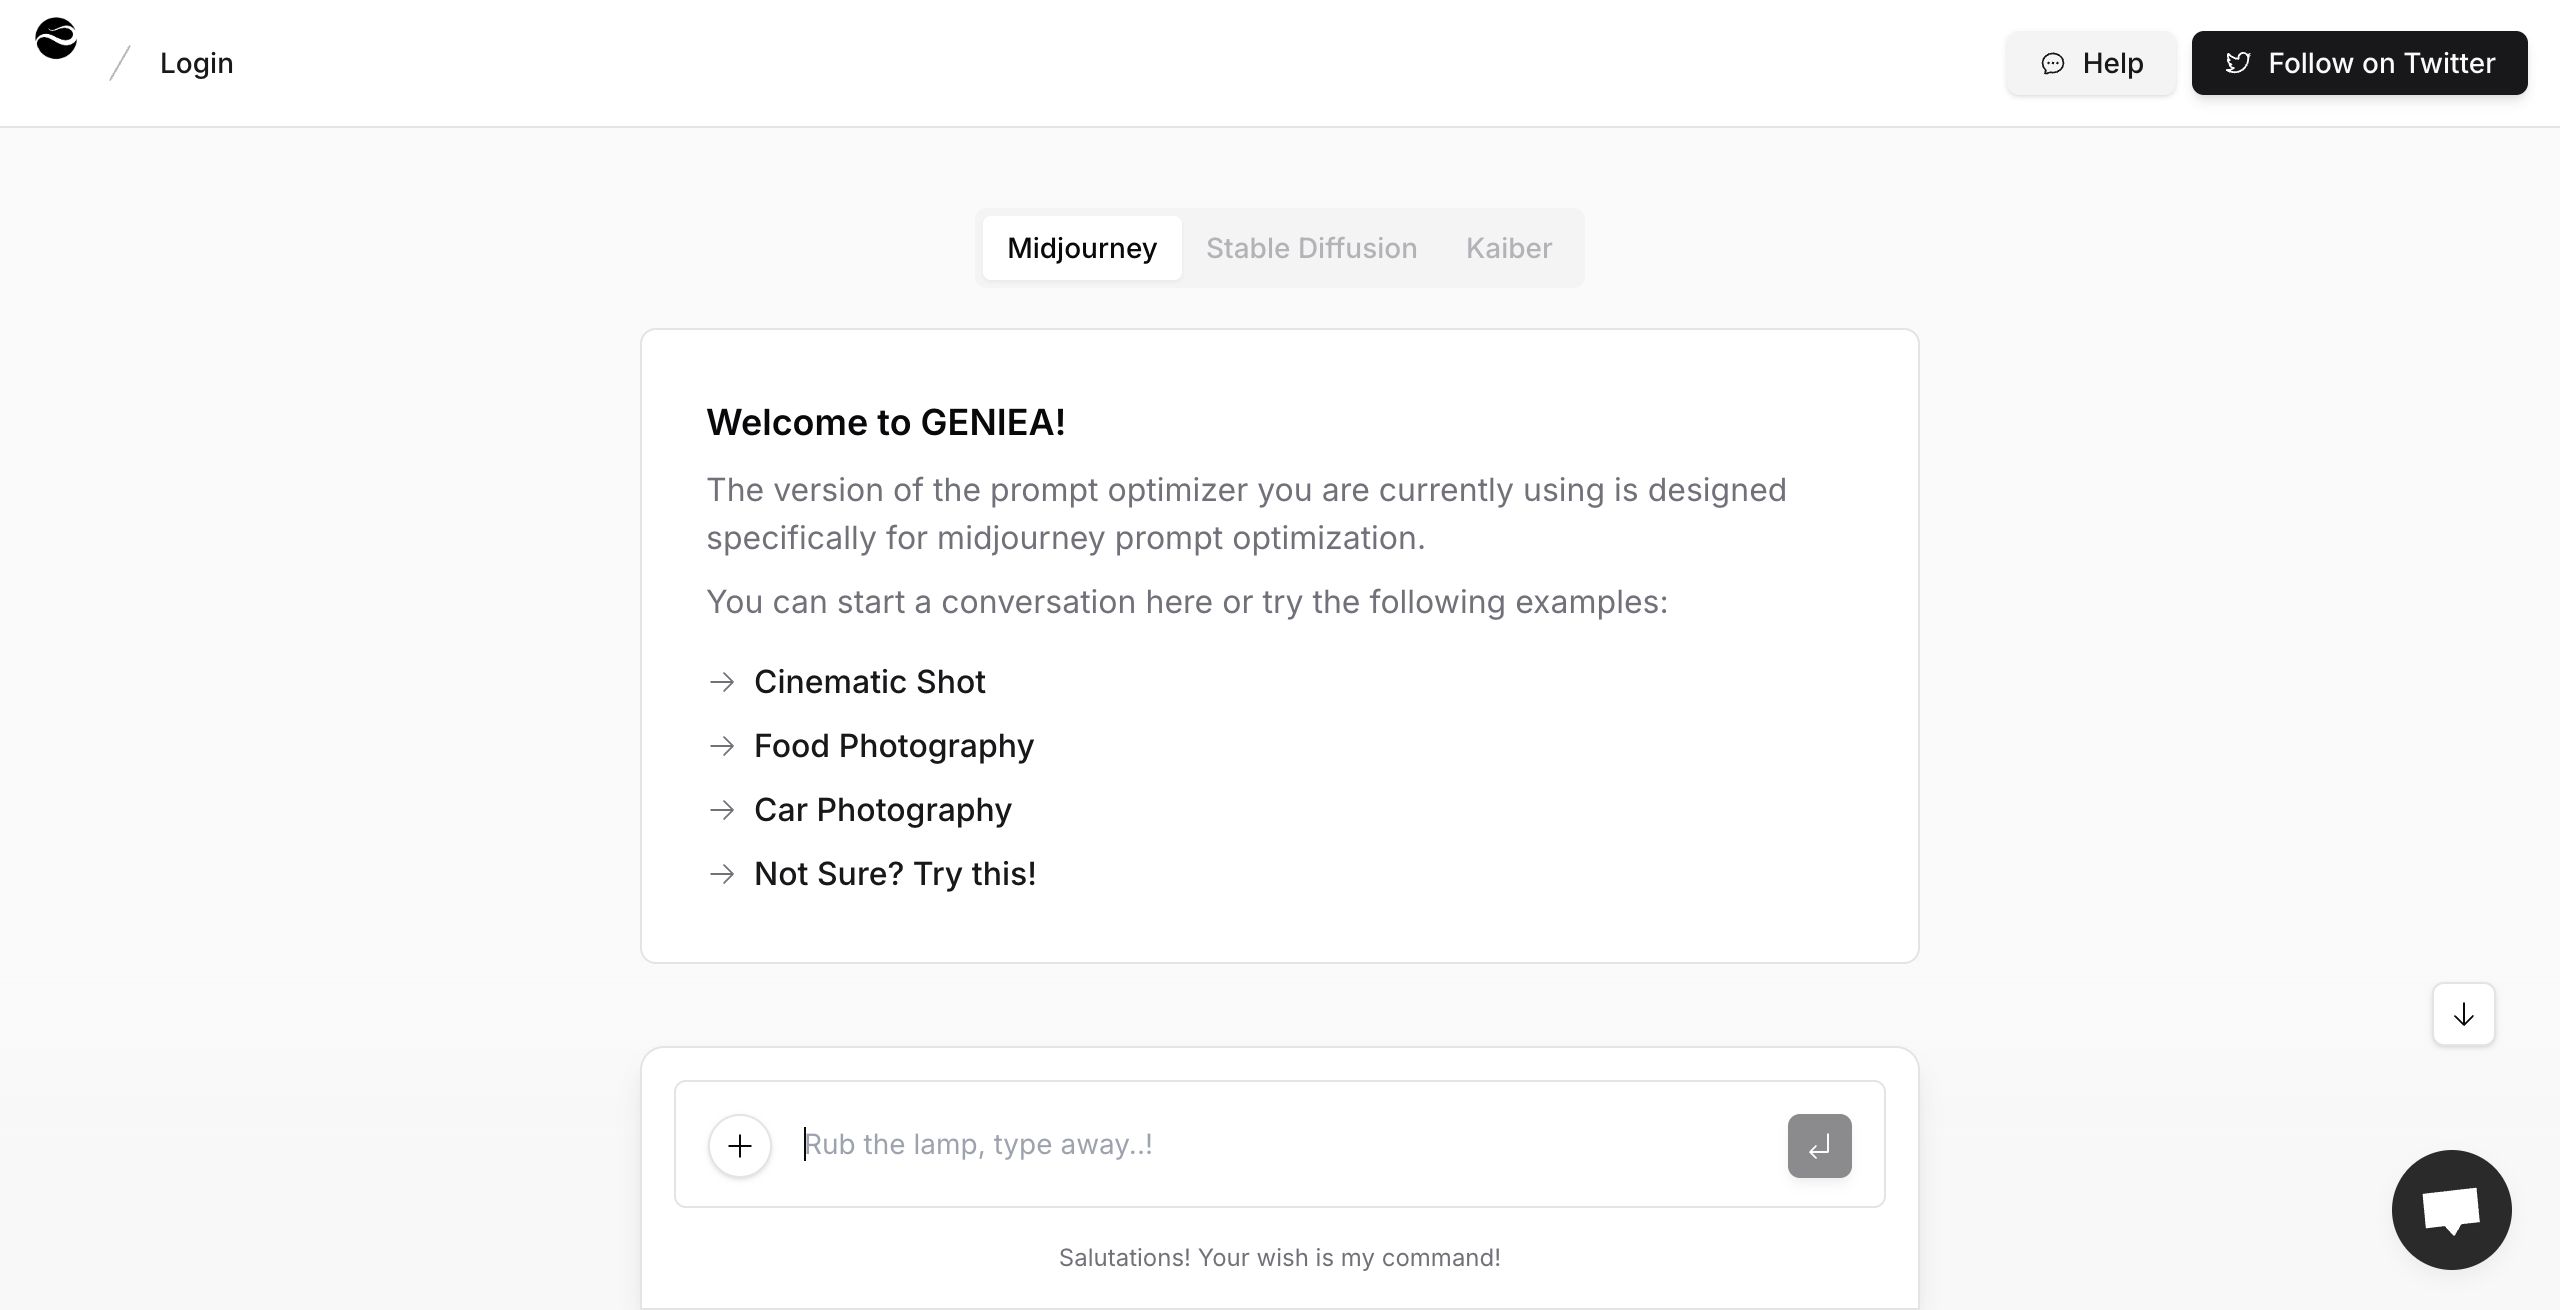Image resolution: width=2560 pixels, height=1310 pixels.
Task: Choose the Food Photography example
Action: point(893,746)
